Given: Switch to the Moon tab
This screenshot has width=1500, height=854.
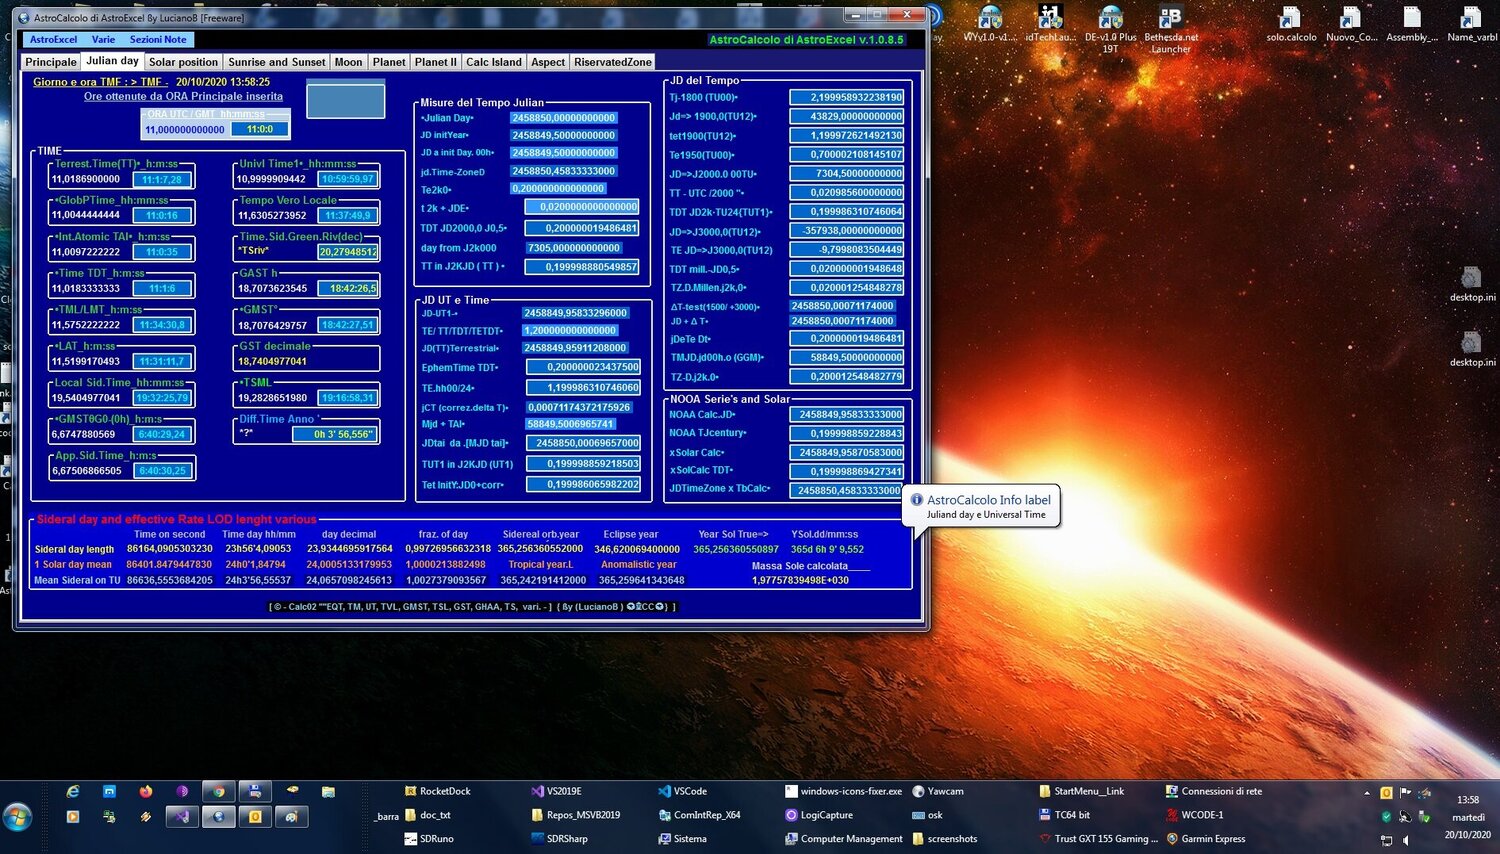Looking at the screenshot, I should [348, 62].
